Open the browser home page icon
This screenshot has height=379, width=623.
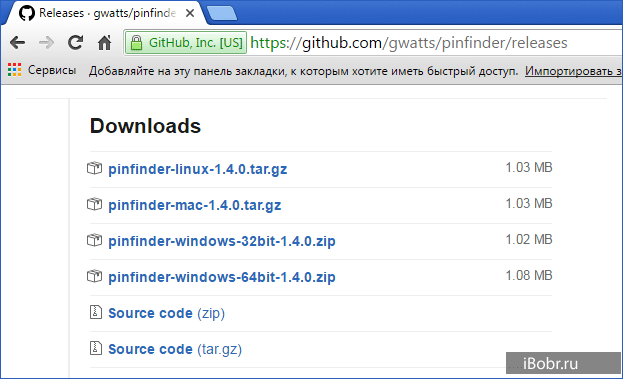104,43
